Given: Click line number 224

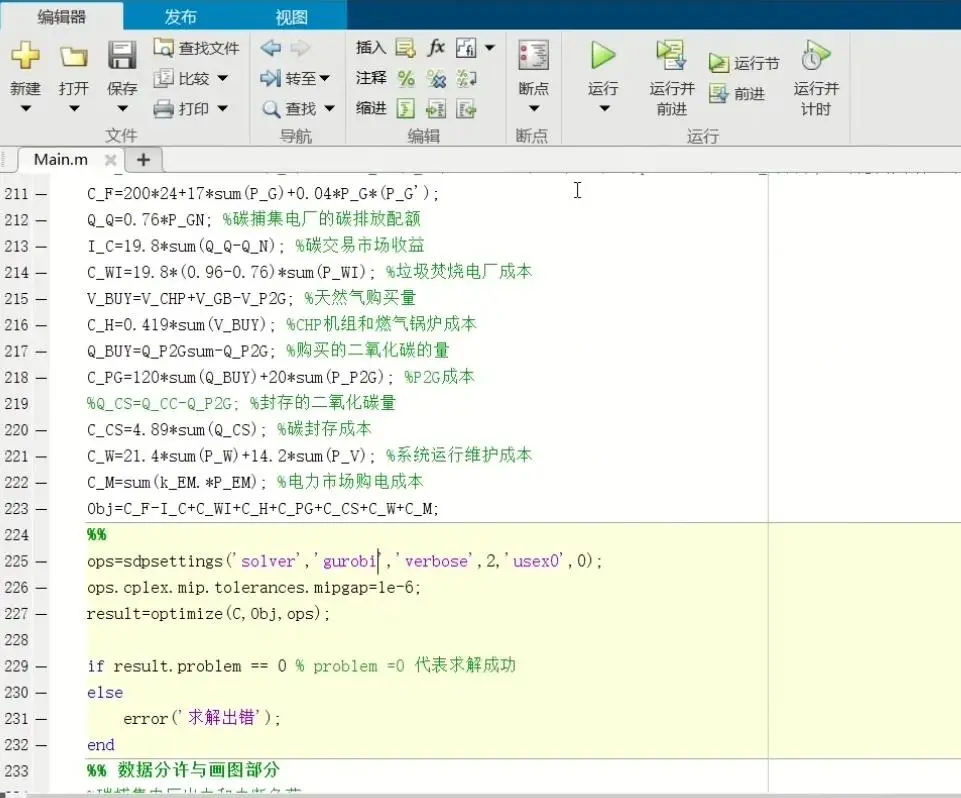Looking at the screenshot, I should [x=17, y=535].
